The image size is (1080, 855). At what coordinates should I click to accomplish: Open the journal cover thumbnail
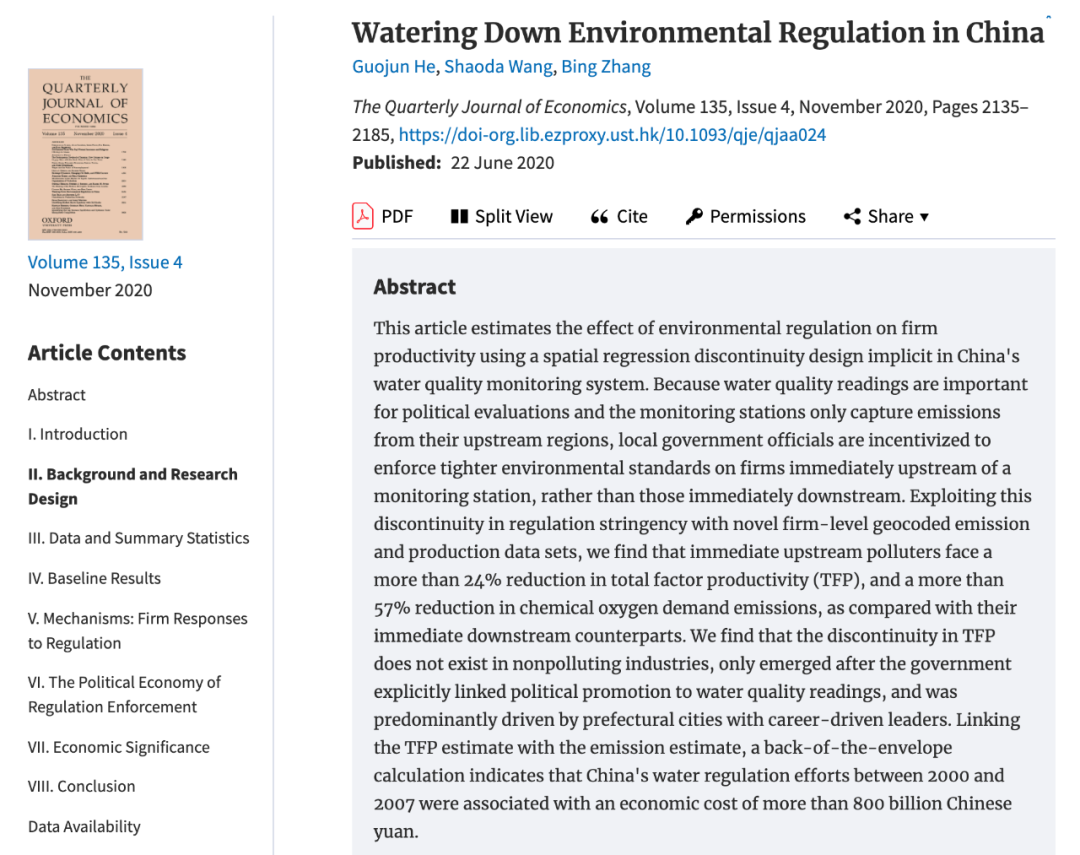(85, 154)
